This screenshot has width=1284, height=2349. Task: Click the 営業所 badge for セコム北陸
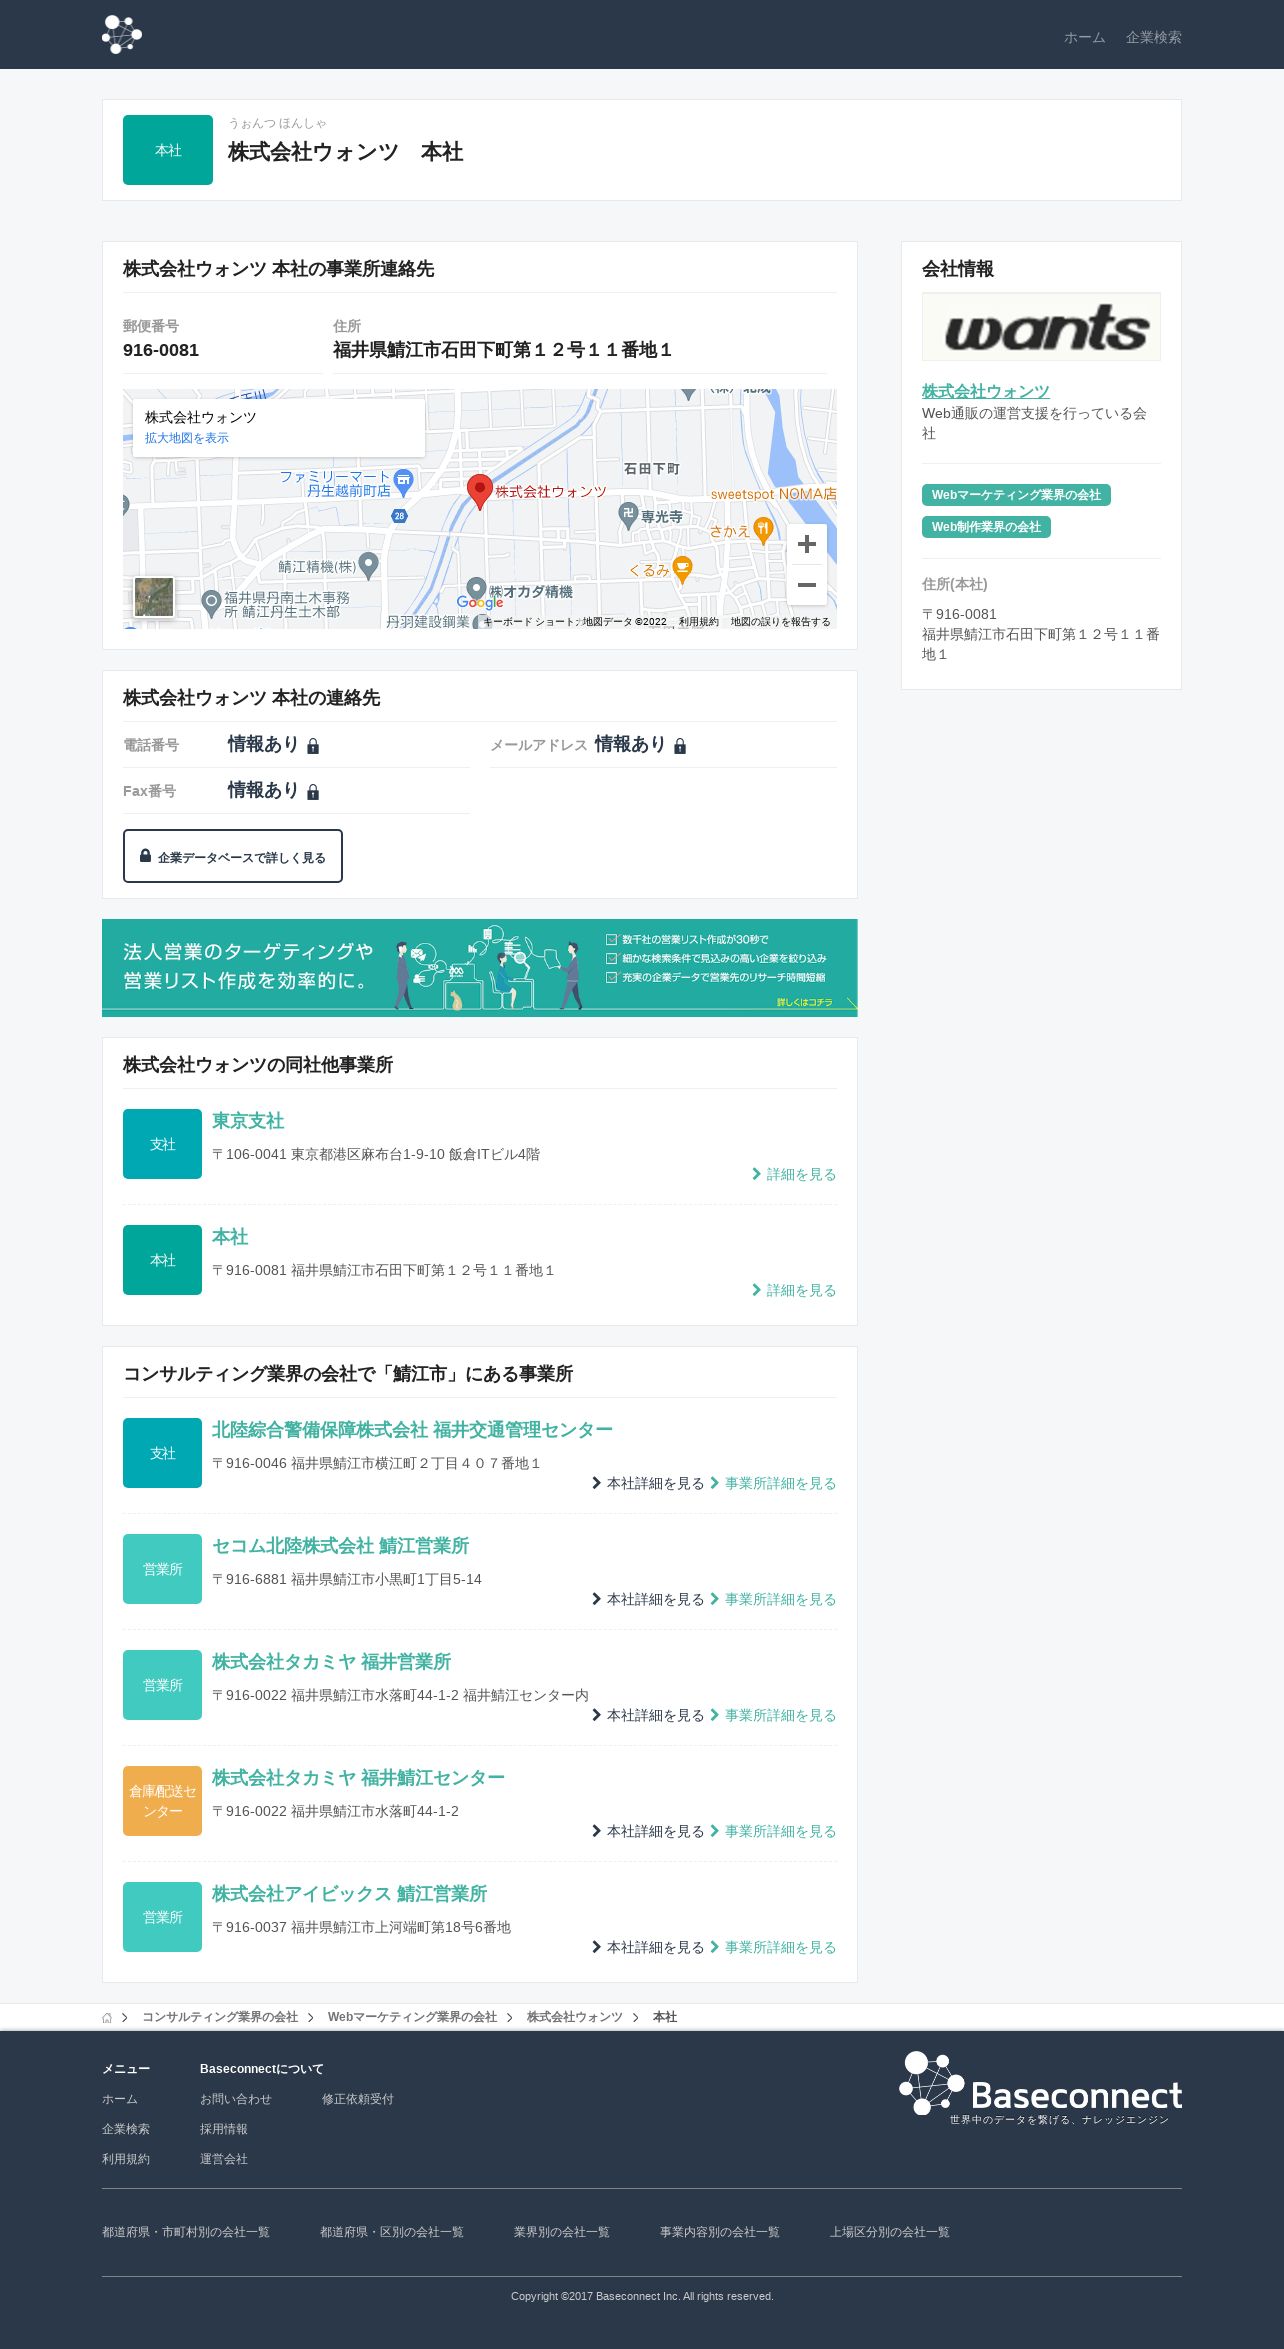coord(162,1569)
